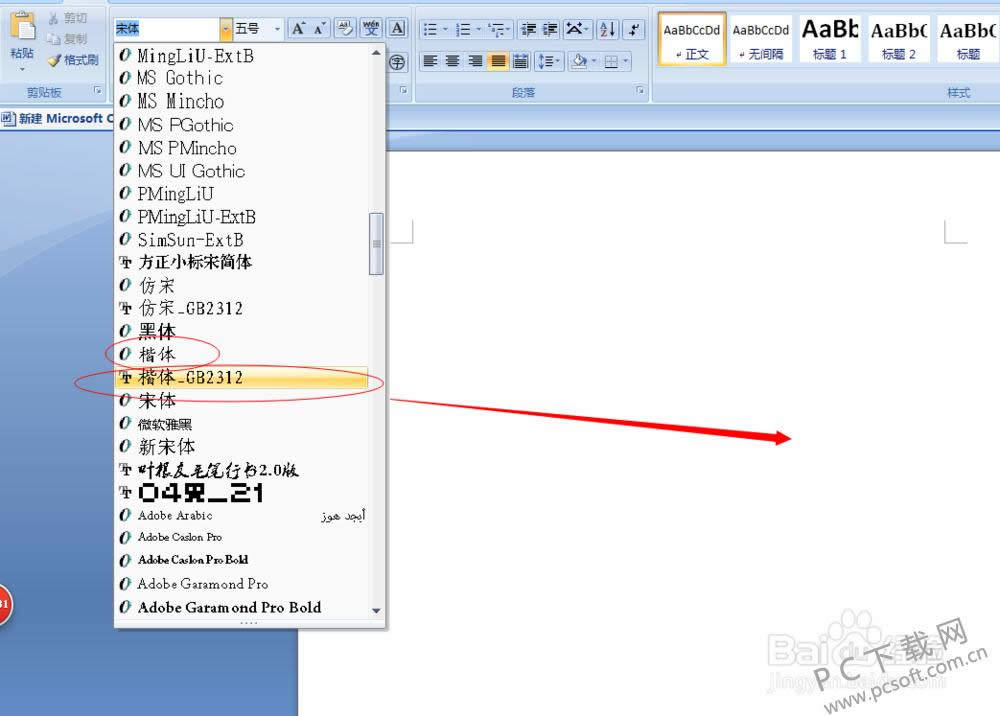Viewport: 1000px width, 716px height.
Task: Toggle the Numbering list on
Action: click(x=462, y=28)
